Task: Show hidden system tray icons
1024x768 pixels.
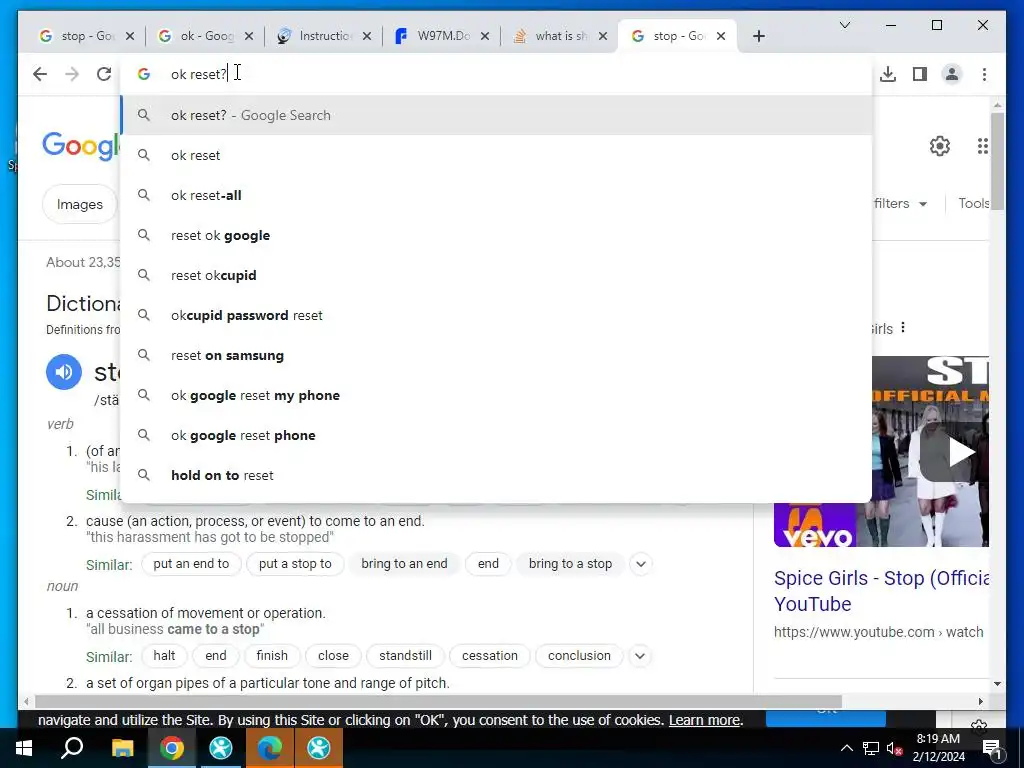Action: (846, 748)
